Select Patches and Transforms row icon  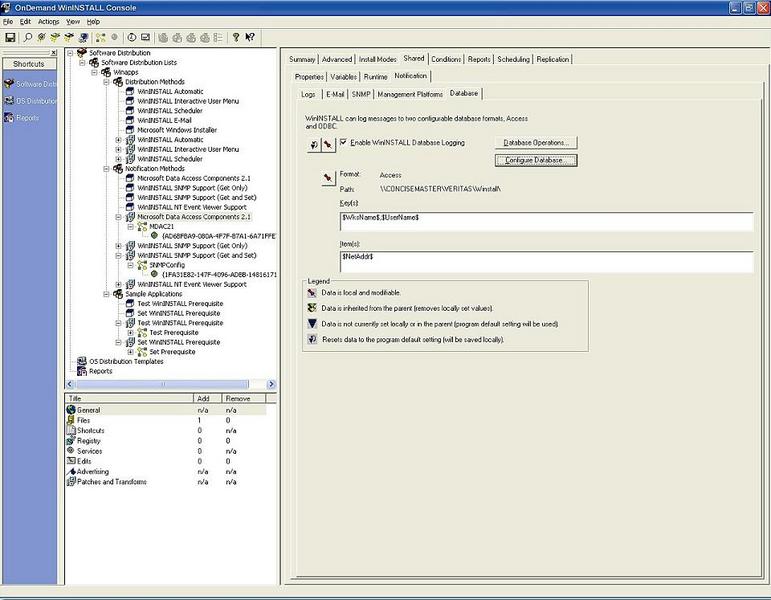(71, 481)
